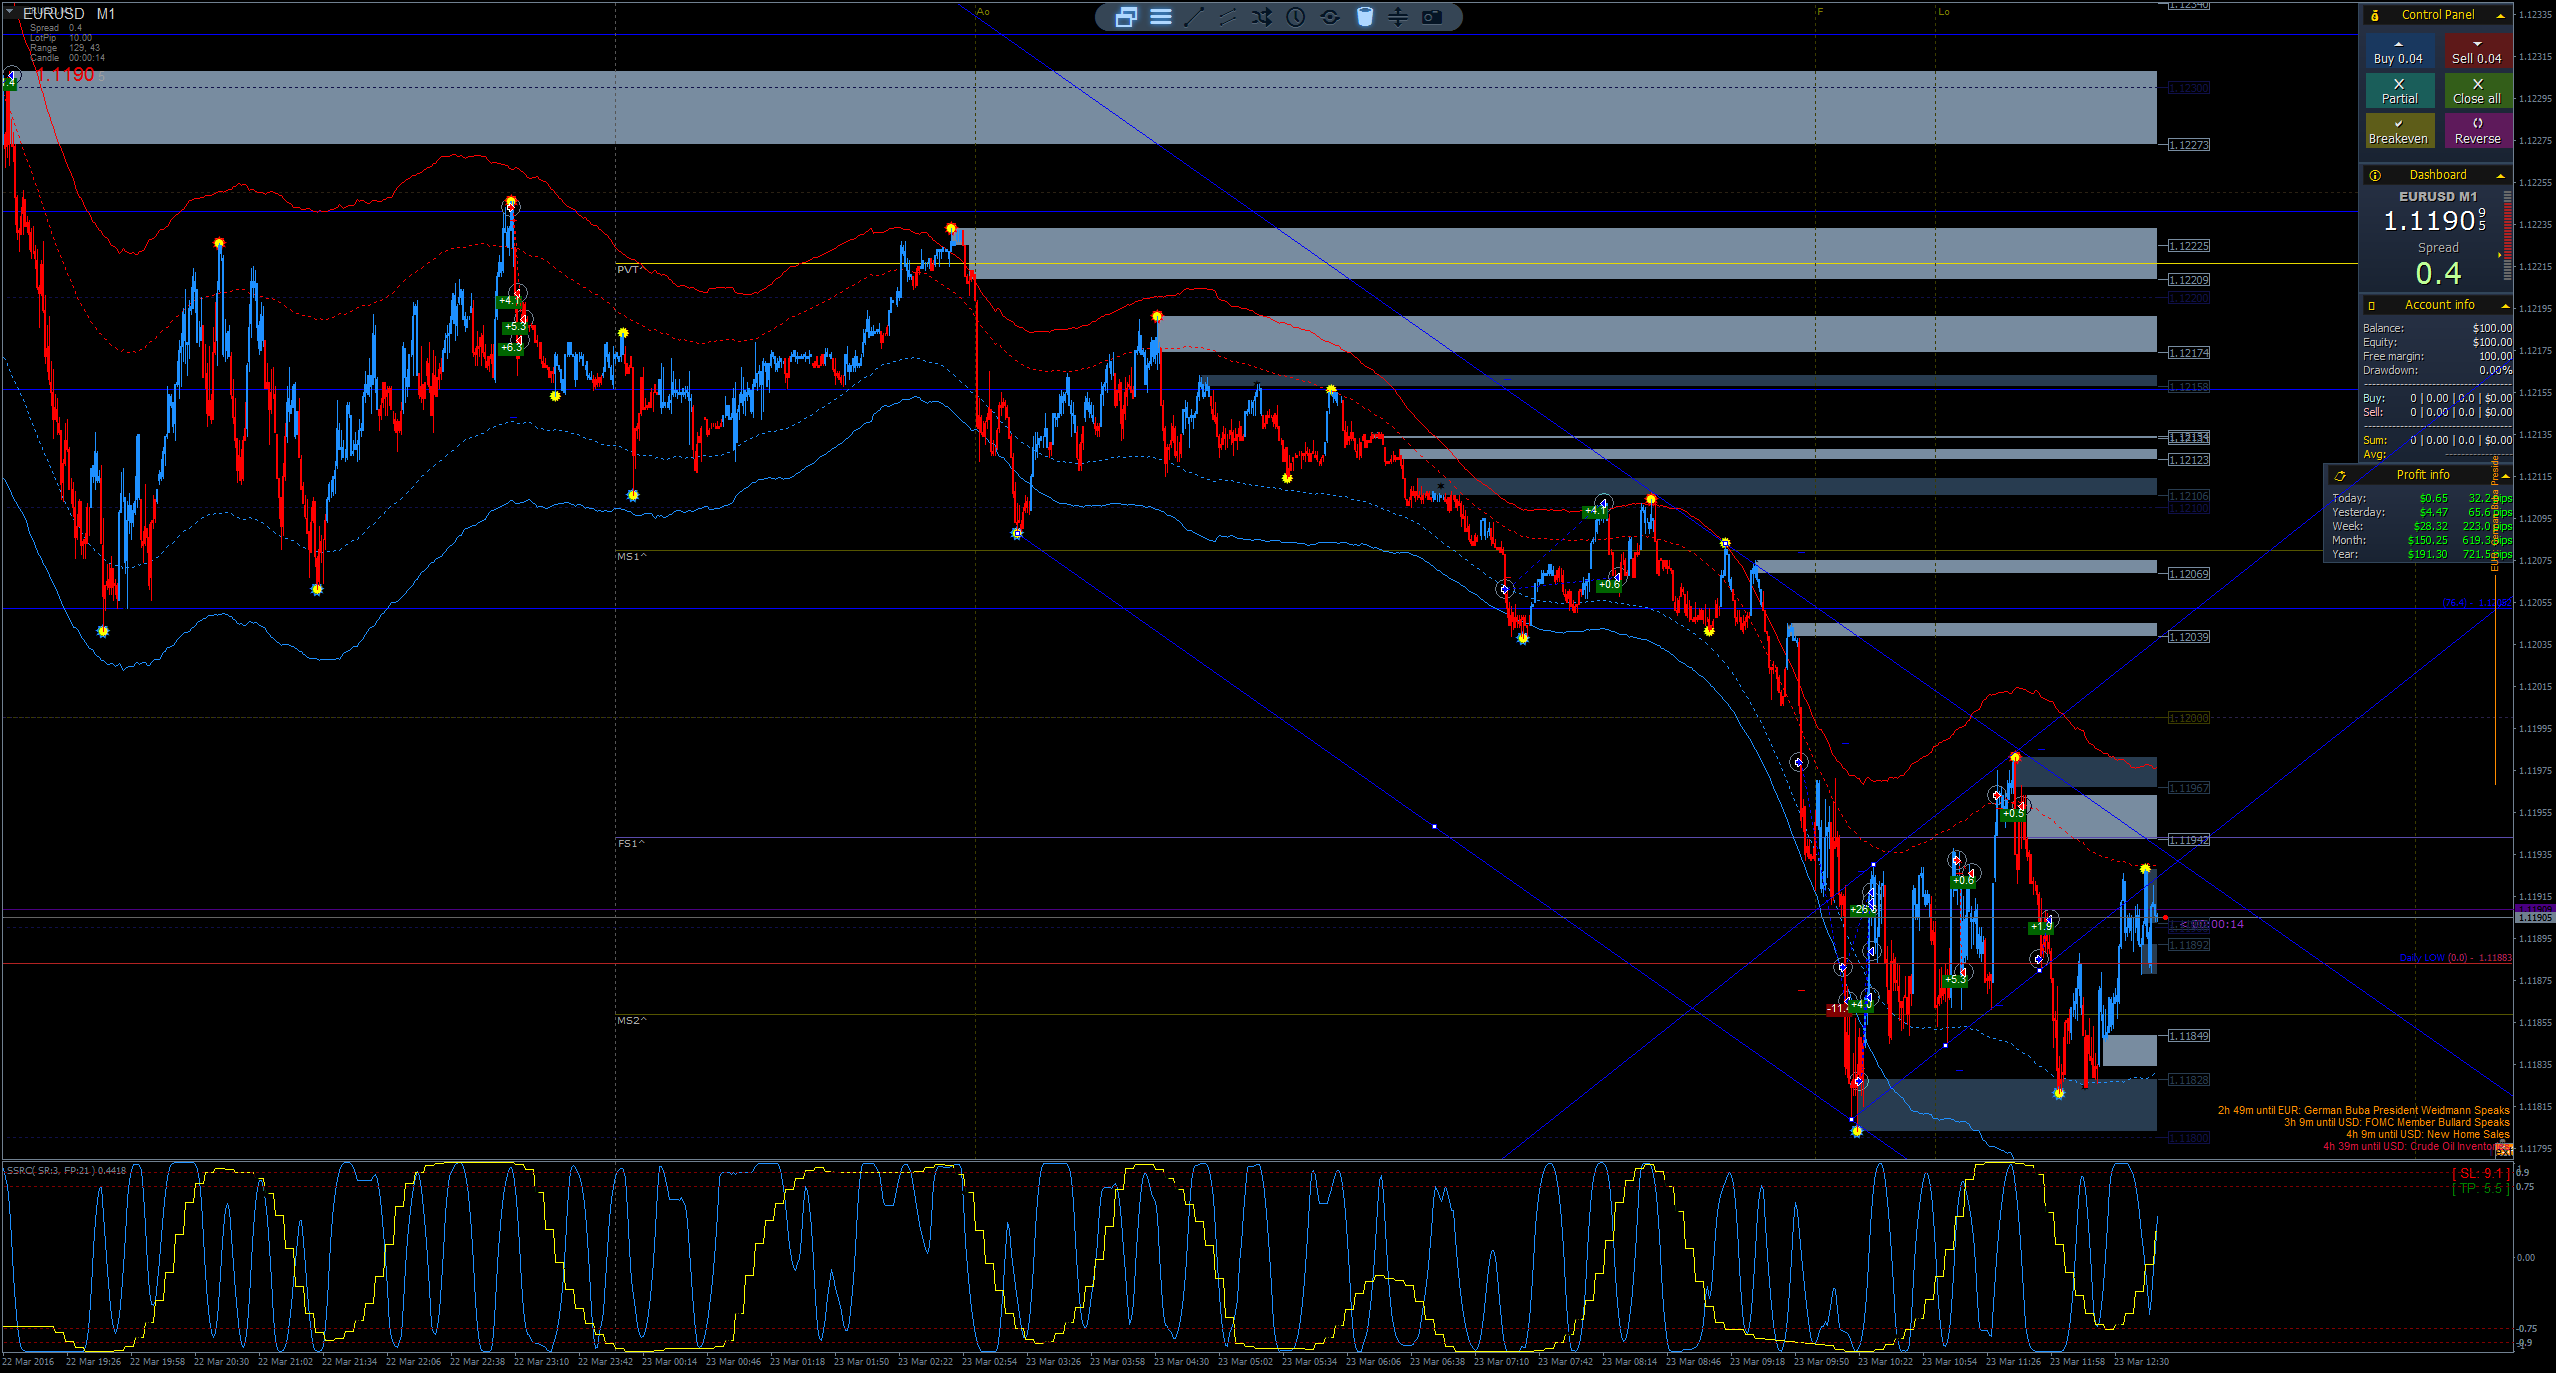Click the 1.12069 price level label
Screen dimensions: 2556x1373
tap(2188, 574)
